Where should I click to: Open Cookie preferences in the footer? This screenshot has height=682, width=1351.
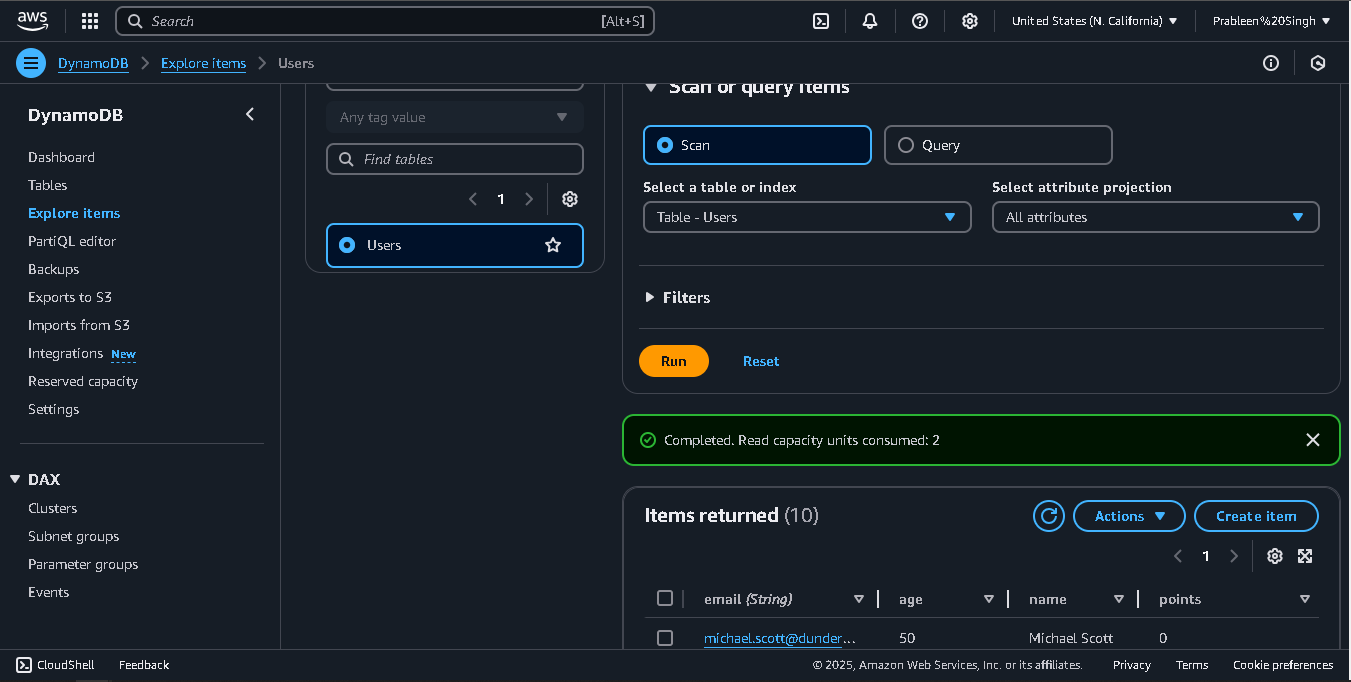click(x=1283, y=665)
